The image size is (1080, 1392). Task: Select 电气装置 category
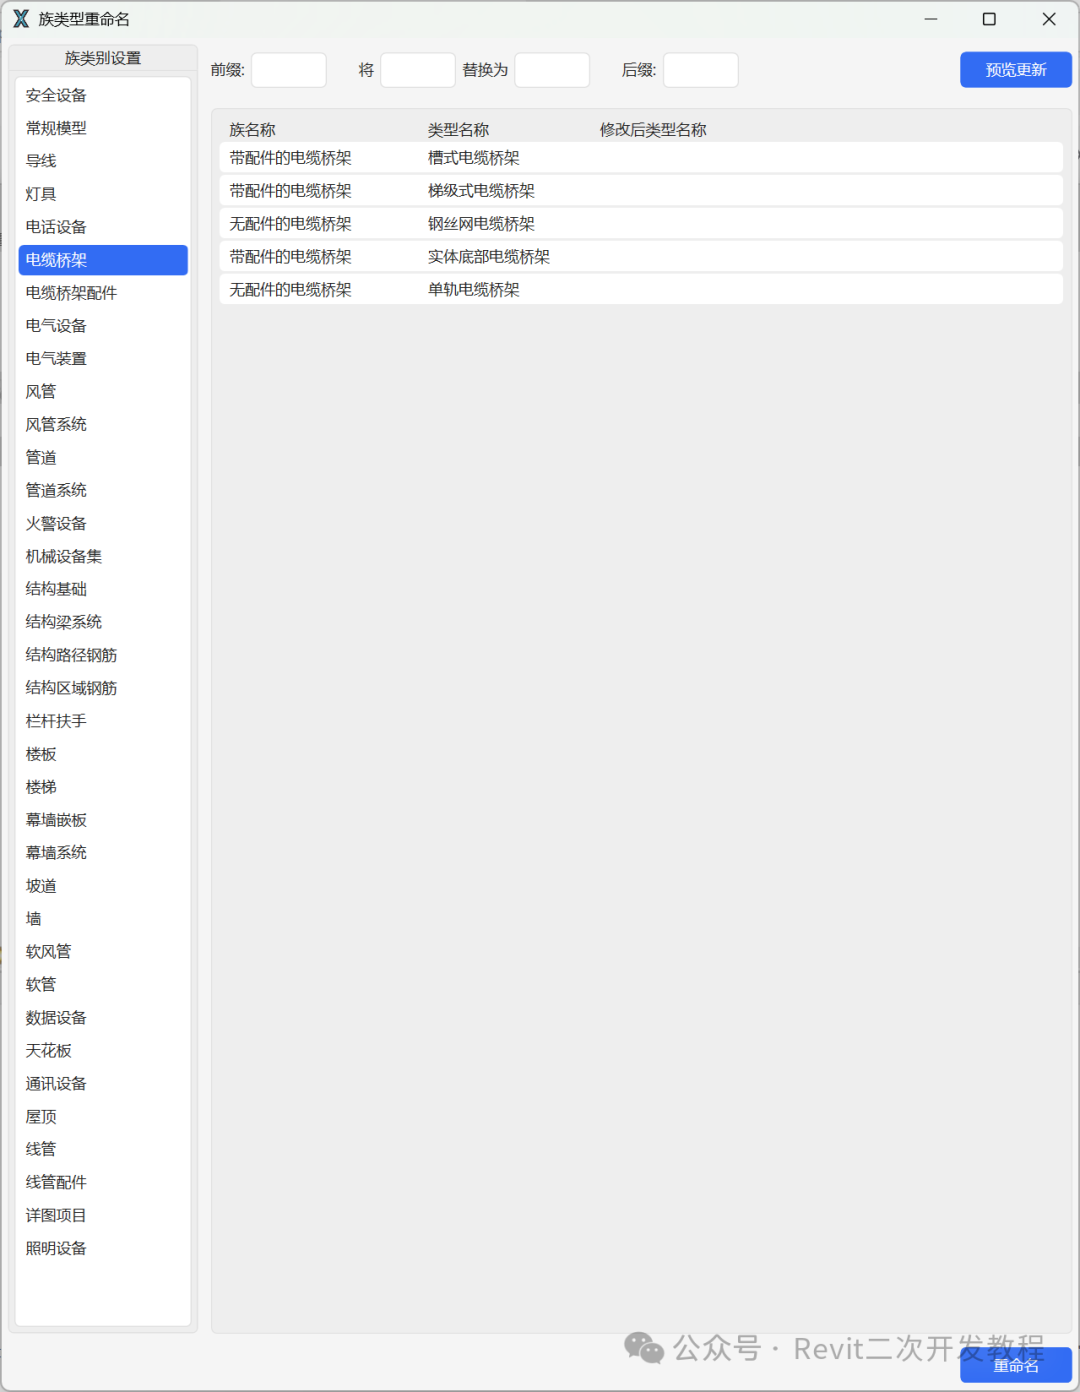(x=103, y=358)
